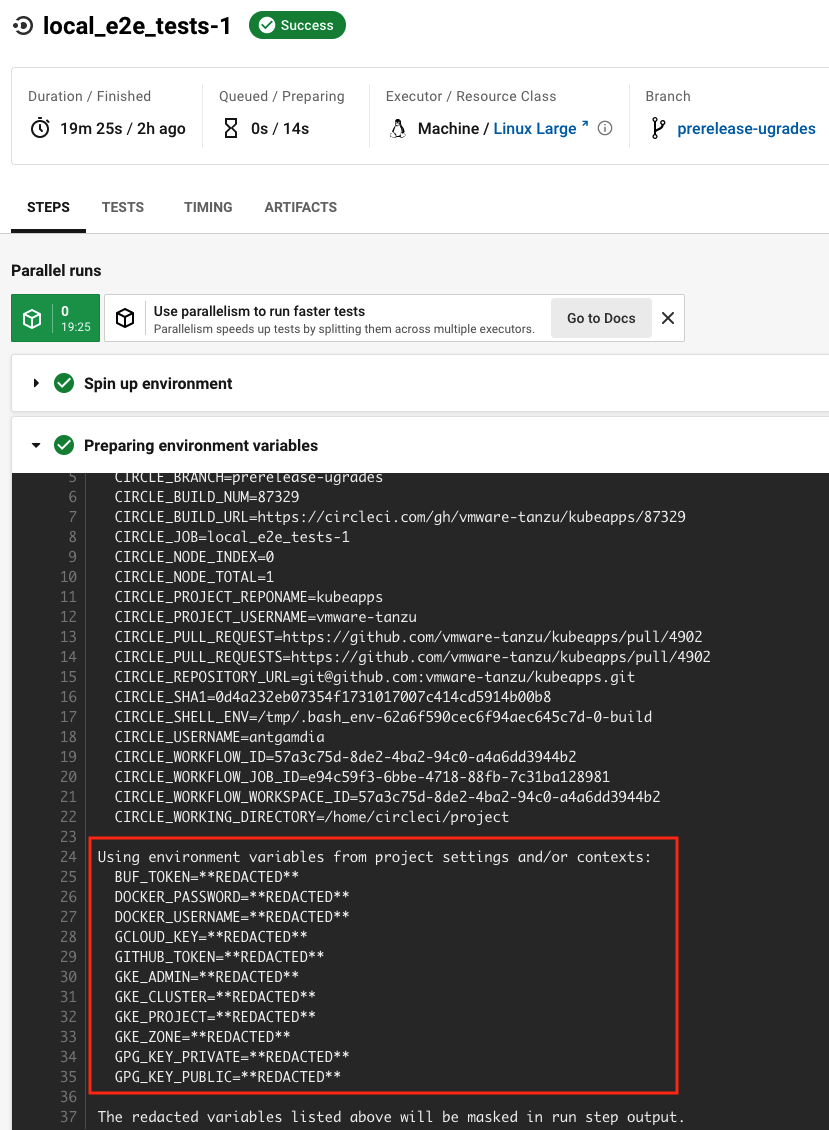Switch to the TESTS tab
This screenshot has height=1130, width=829.
[123, 208]
